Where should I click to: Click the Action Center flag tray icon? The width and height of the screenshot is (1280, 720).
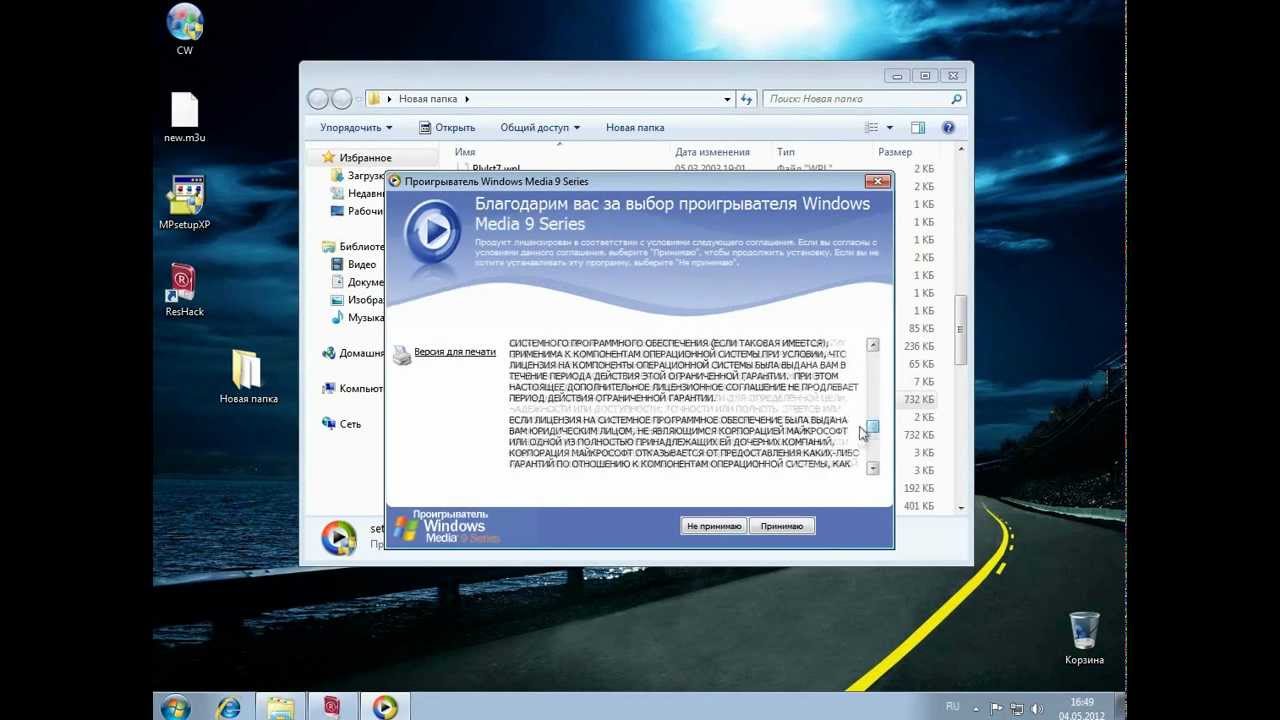click(x=998, y=708)
